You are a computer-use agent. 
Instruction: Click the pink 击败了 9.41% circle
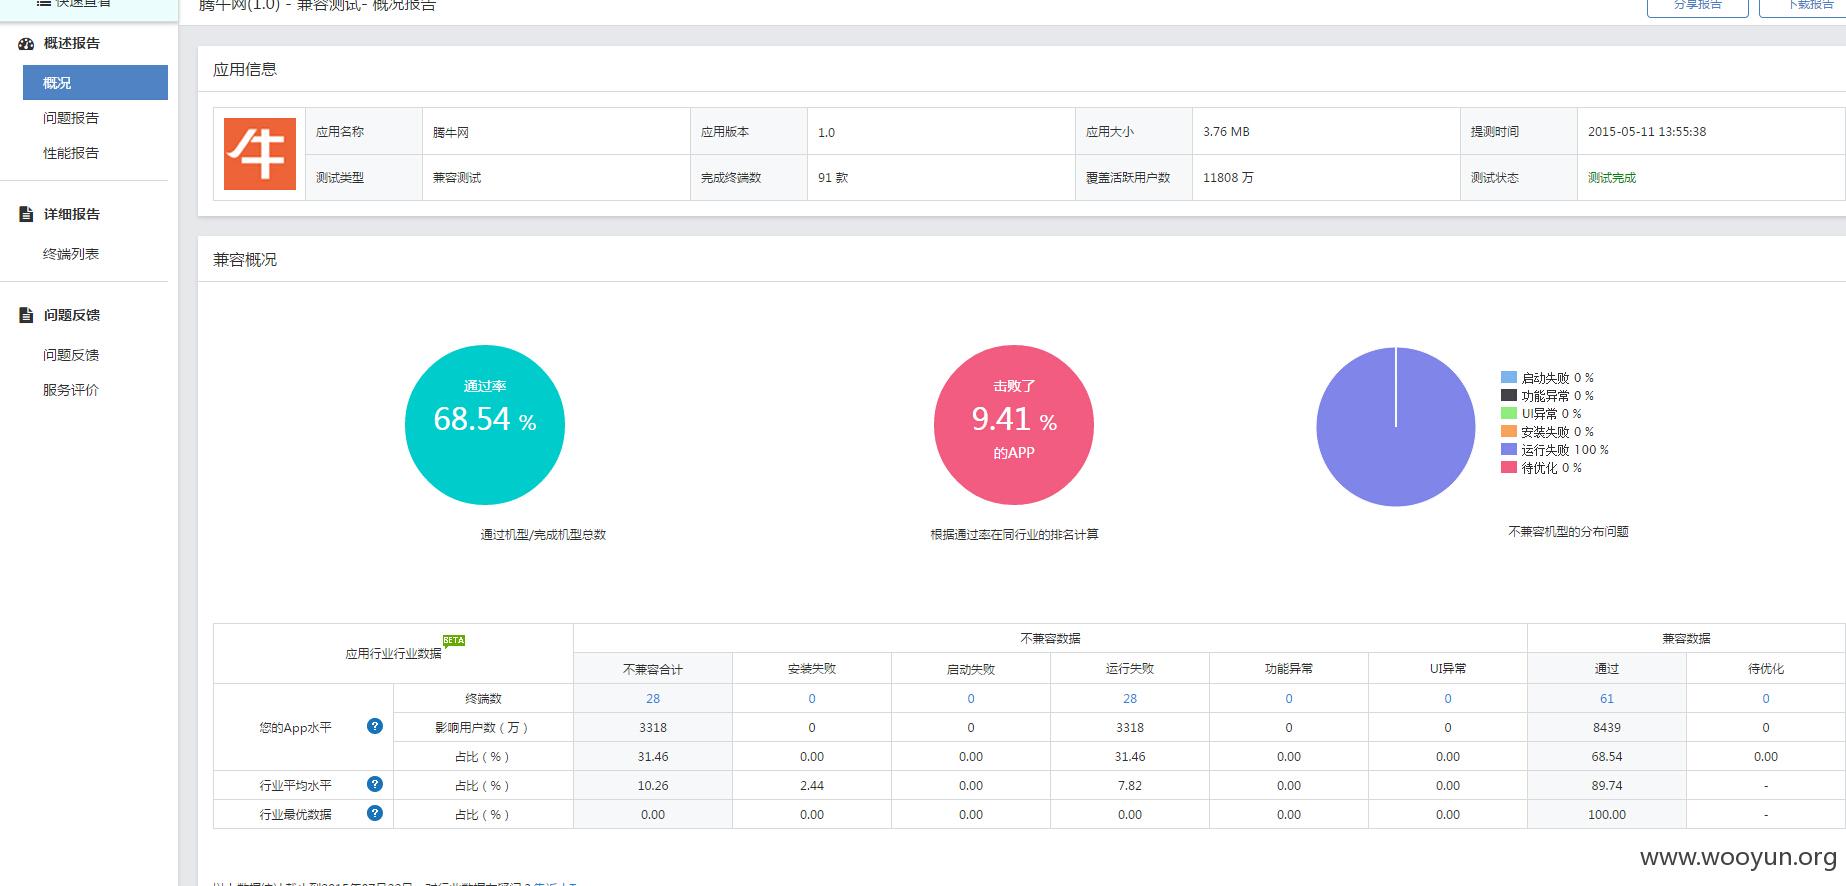pos(1014,425)
